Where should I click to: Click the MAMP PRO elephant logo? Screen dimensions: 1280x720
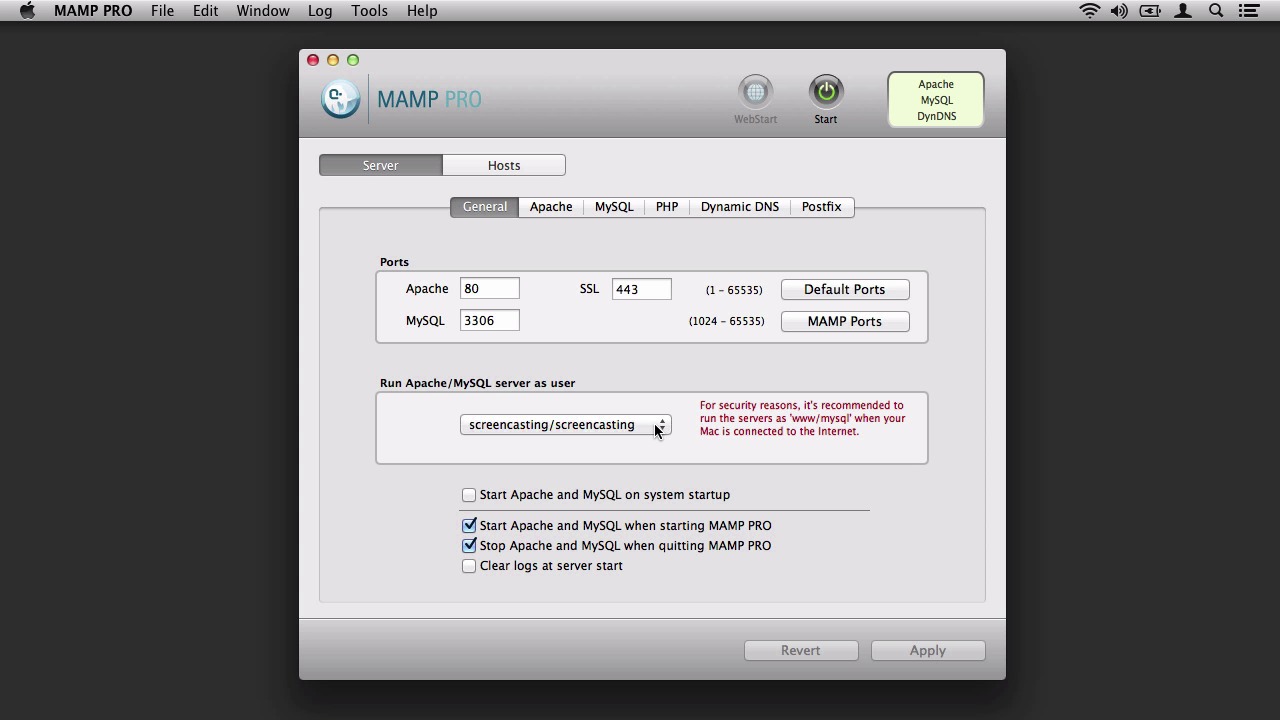[x=340, y=99]
